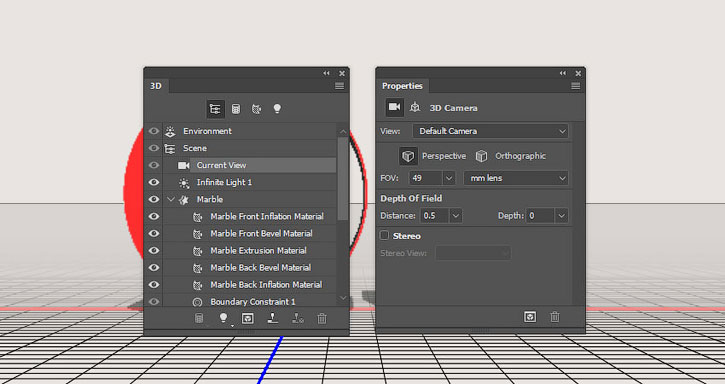
Task: Click Marble Front Inflation Material icon
Action: (x=197, y=217)
